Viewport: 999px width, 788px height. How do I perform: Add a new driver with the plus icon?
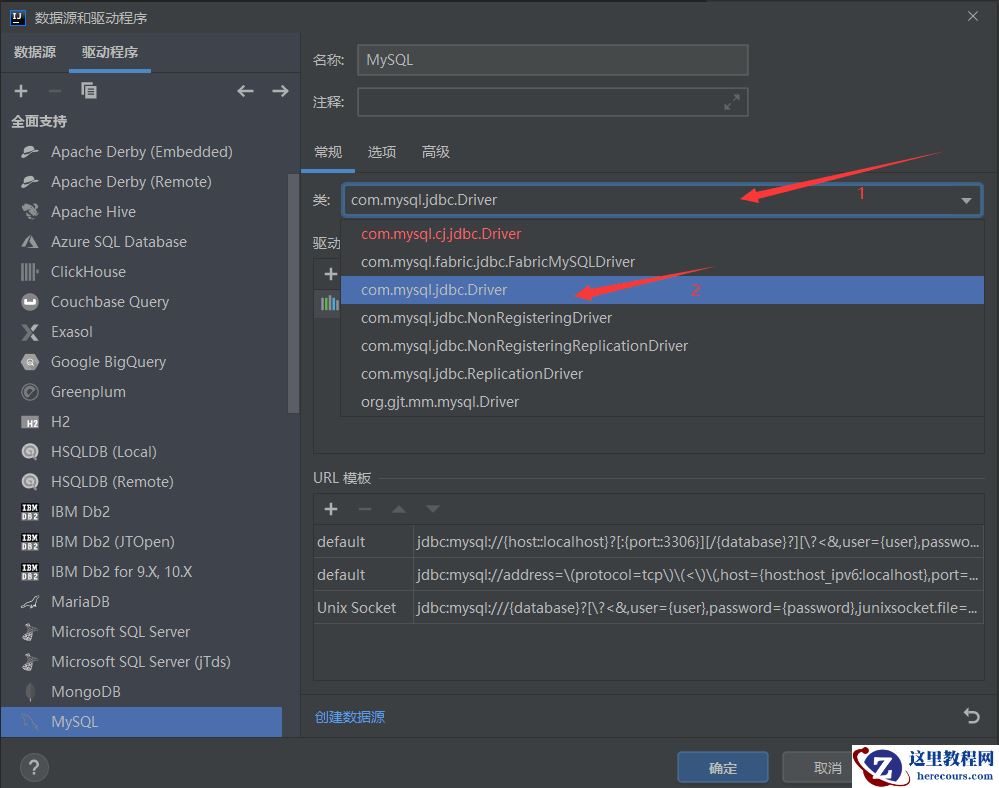[21, 90]
